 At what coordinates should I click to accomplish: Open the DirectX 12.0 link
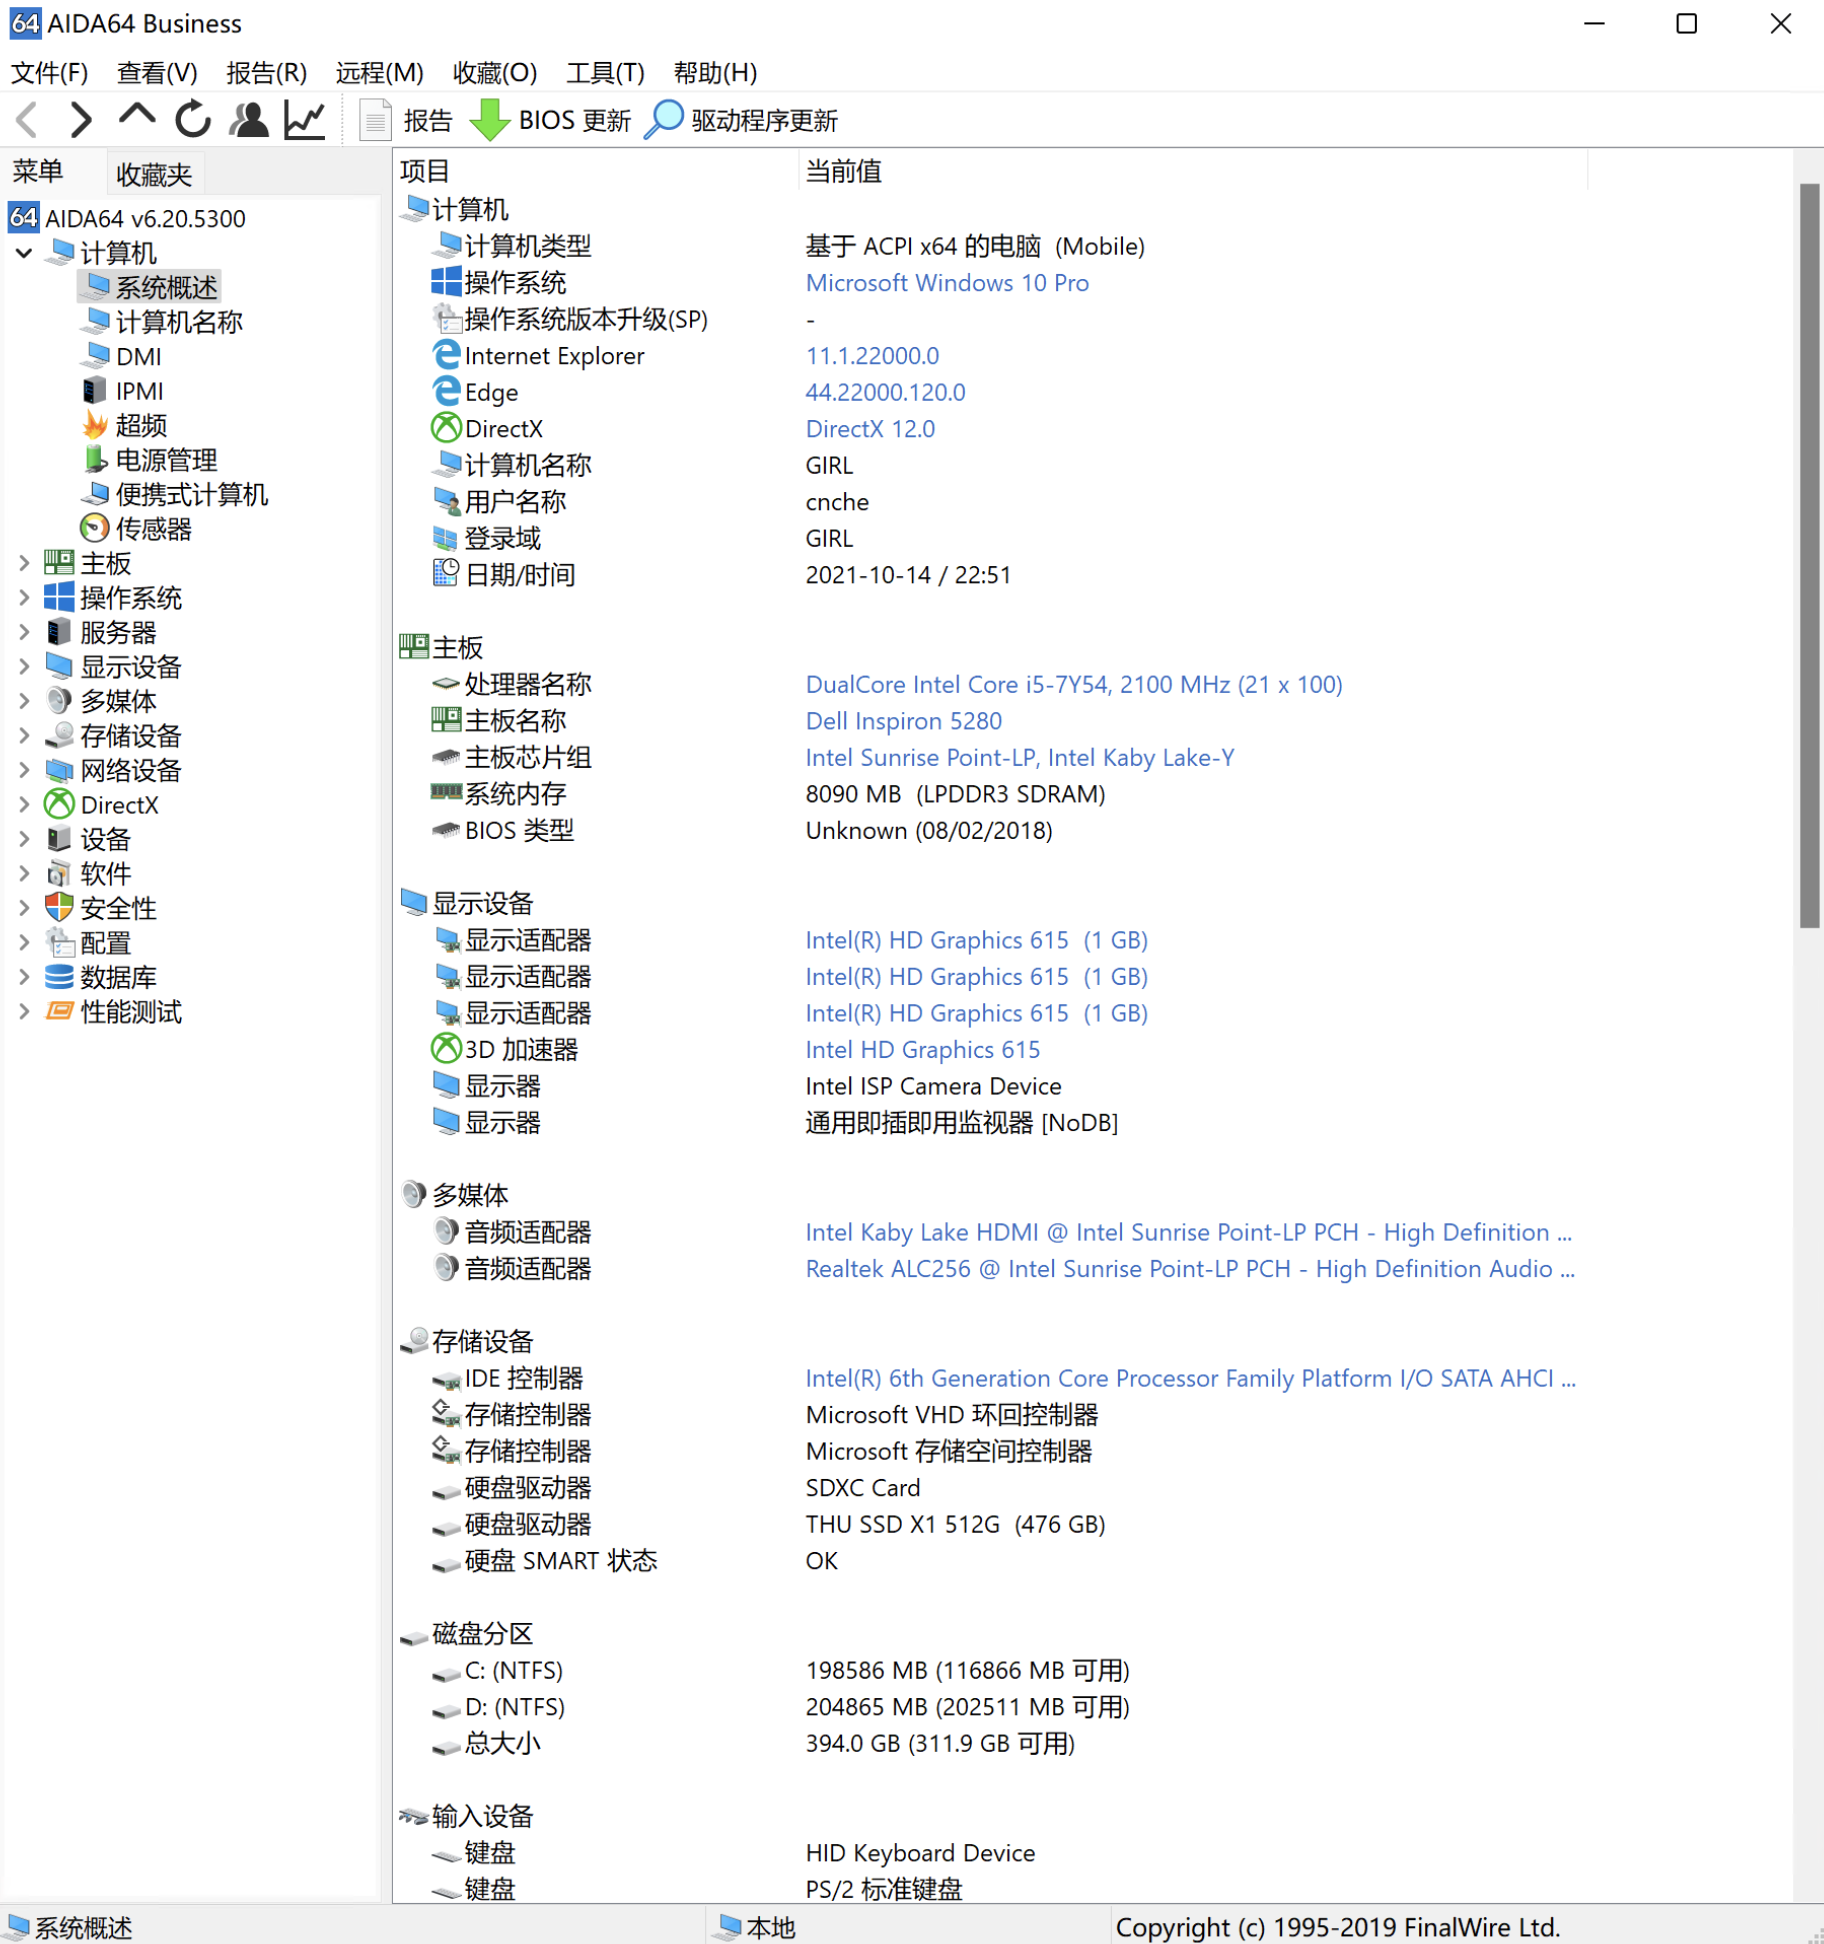tap(870, 429)
